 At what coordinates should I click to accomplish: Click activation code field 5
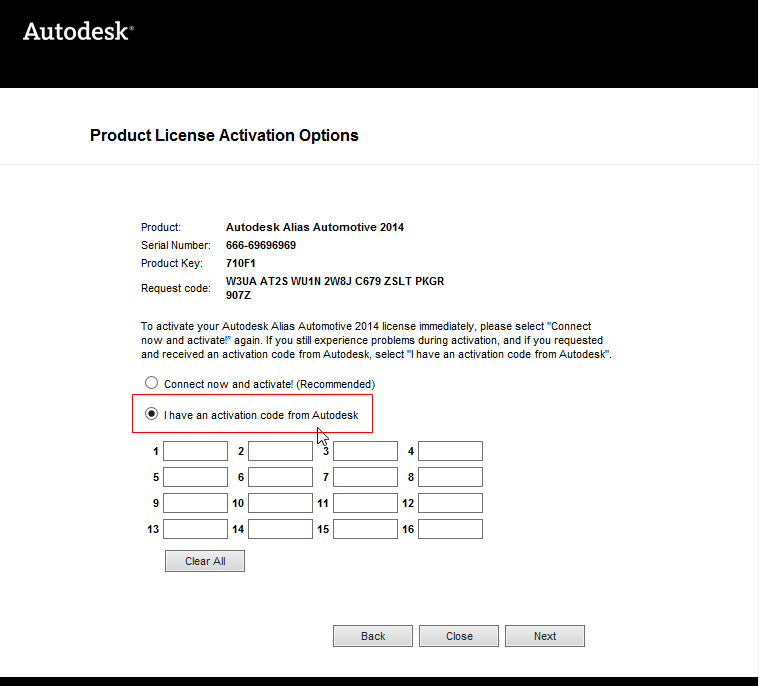(x=196, y=477)
